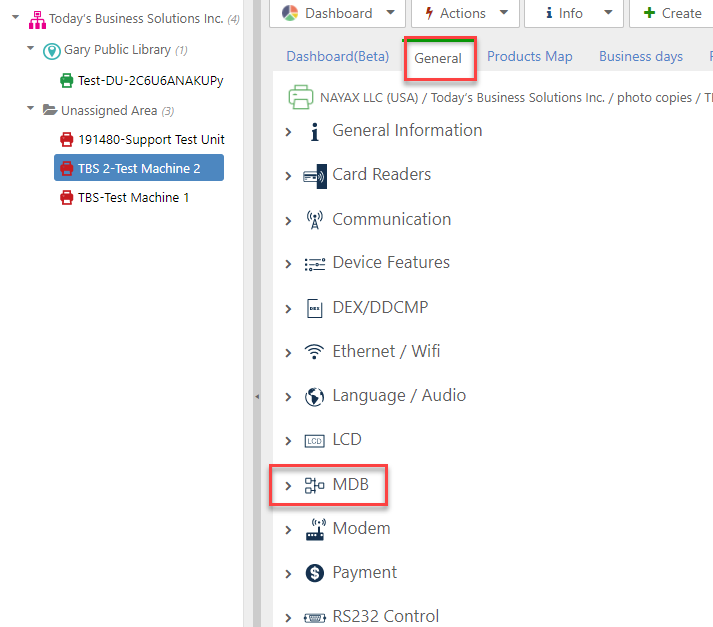Click the Card Readers icon

tap(315, 176)
